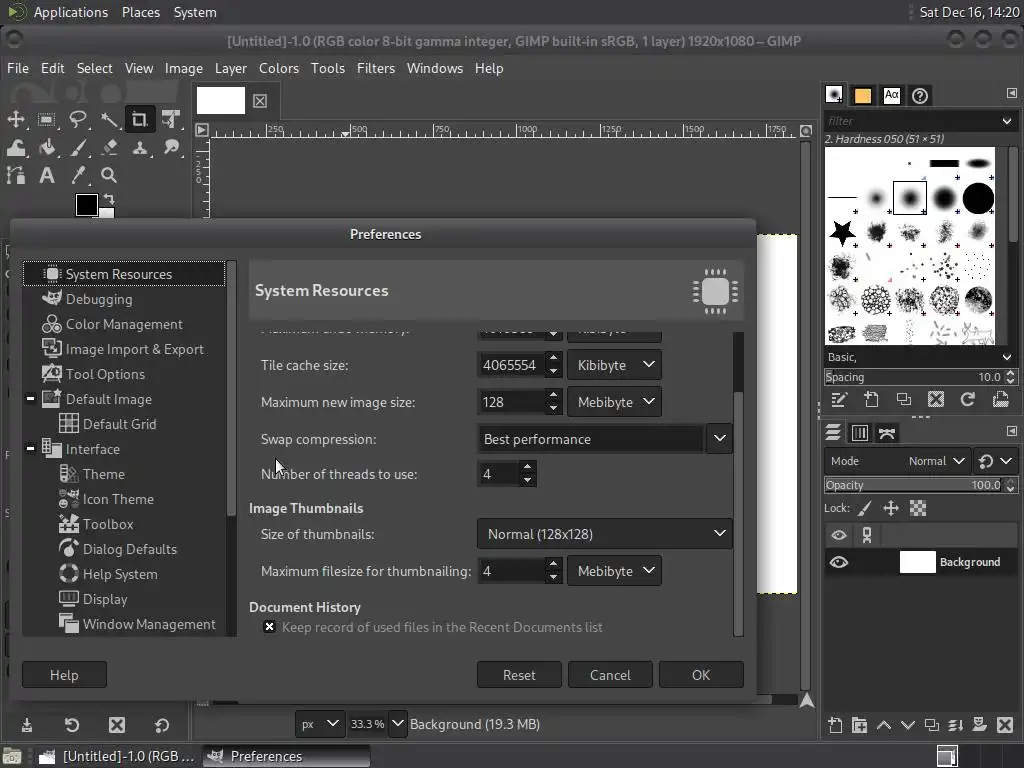Select the Paintbrush tool

coord(78,148)
